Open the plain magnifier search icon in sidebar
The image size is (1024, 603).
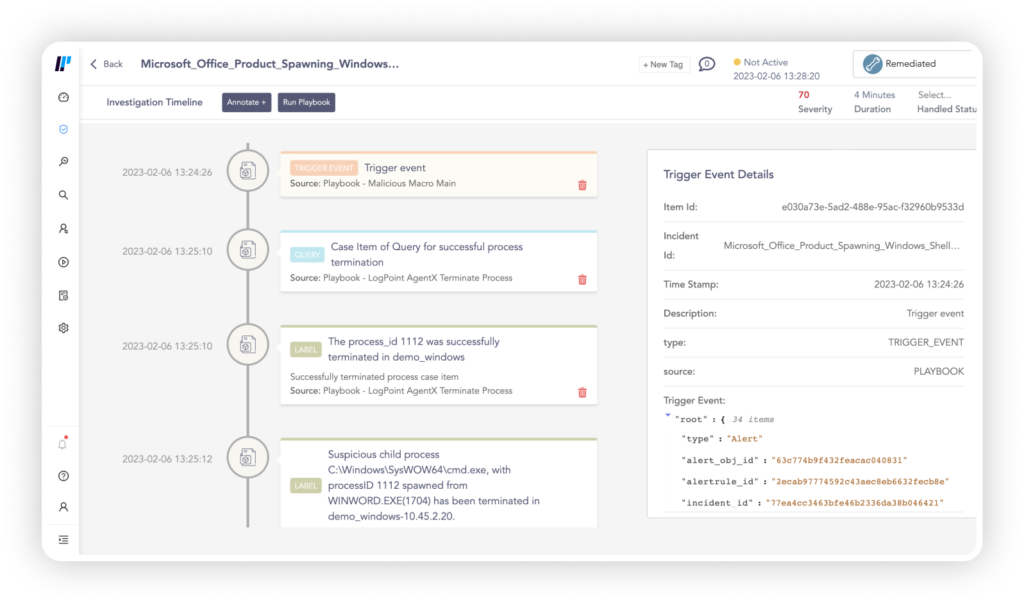tap(63, 195)
